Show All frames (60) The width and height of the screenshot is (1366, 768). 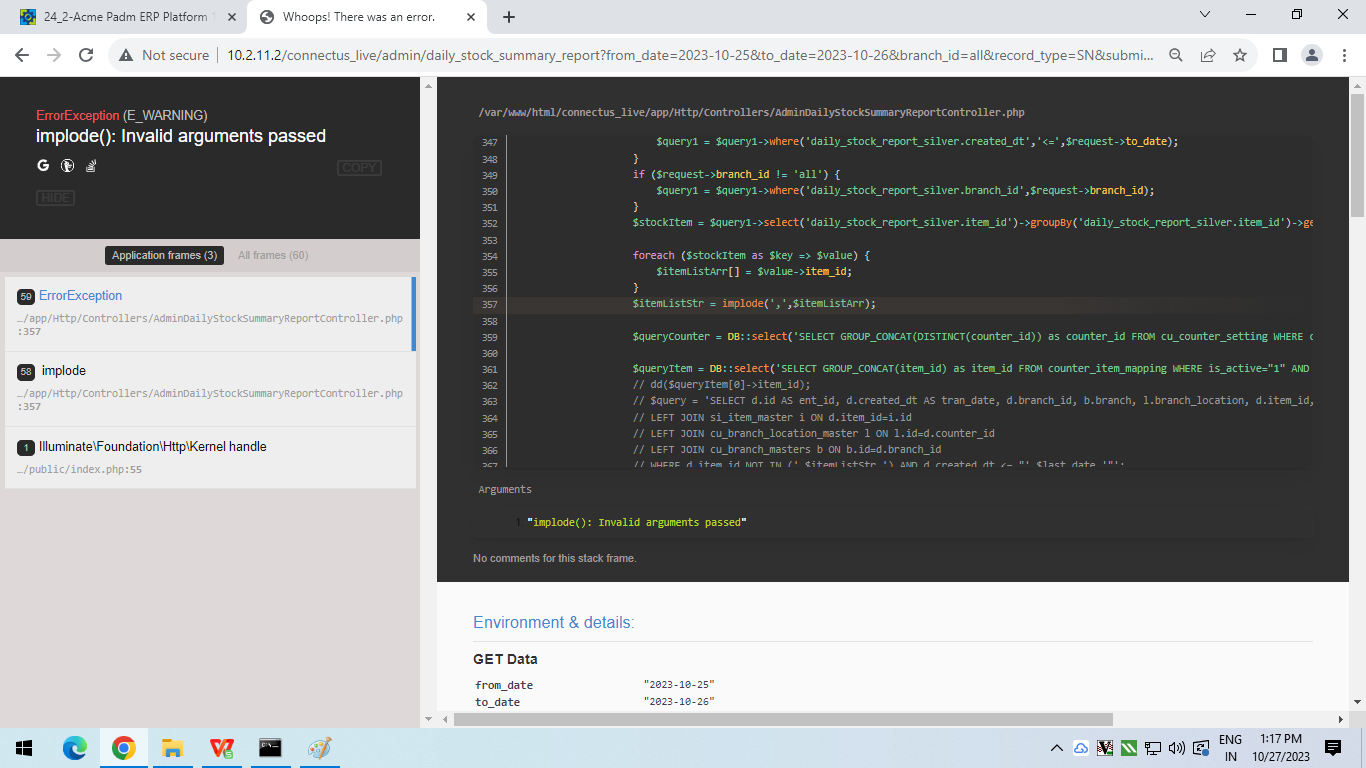273,256
